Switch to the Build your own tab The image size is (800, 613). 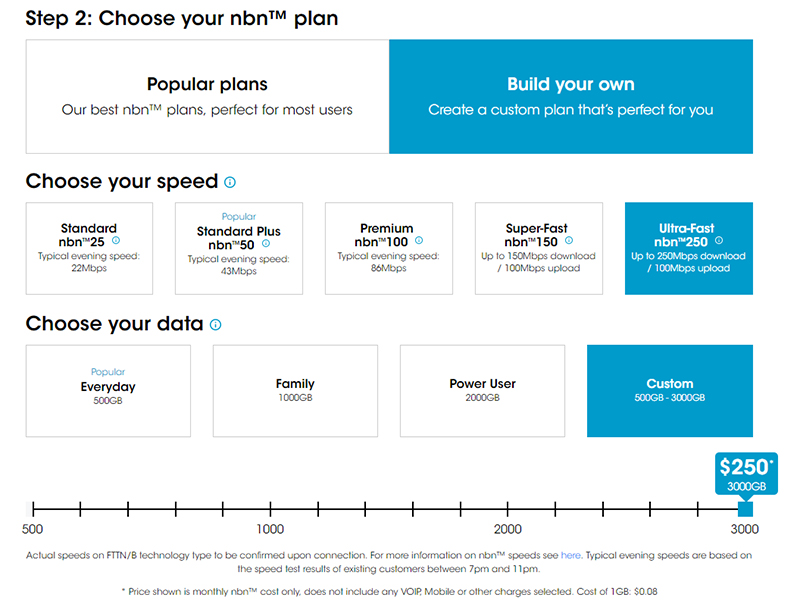[x=571, y=96]
